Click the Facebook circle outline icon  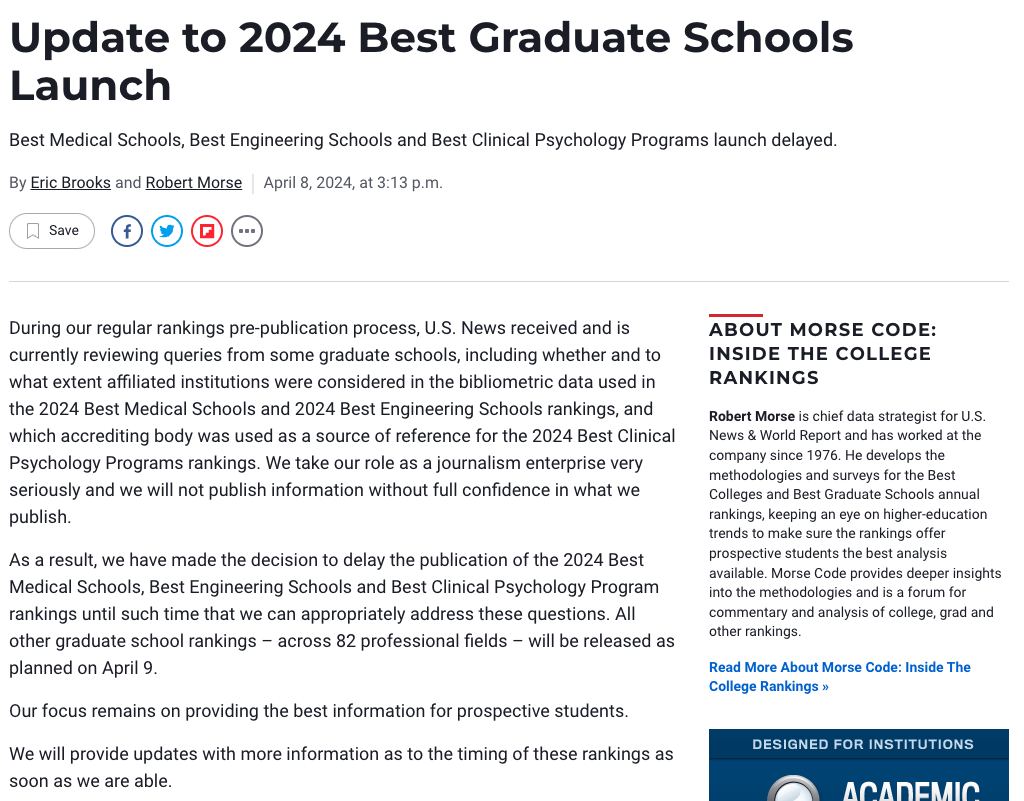(127, 231)
